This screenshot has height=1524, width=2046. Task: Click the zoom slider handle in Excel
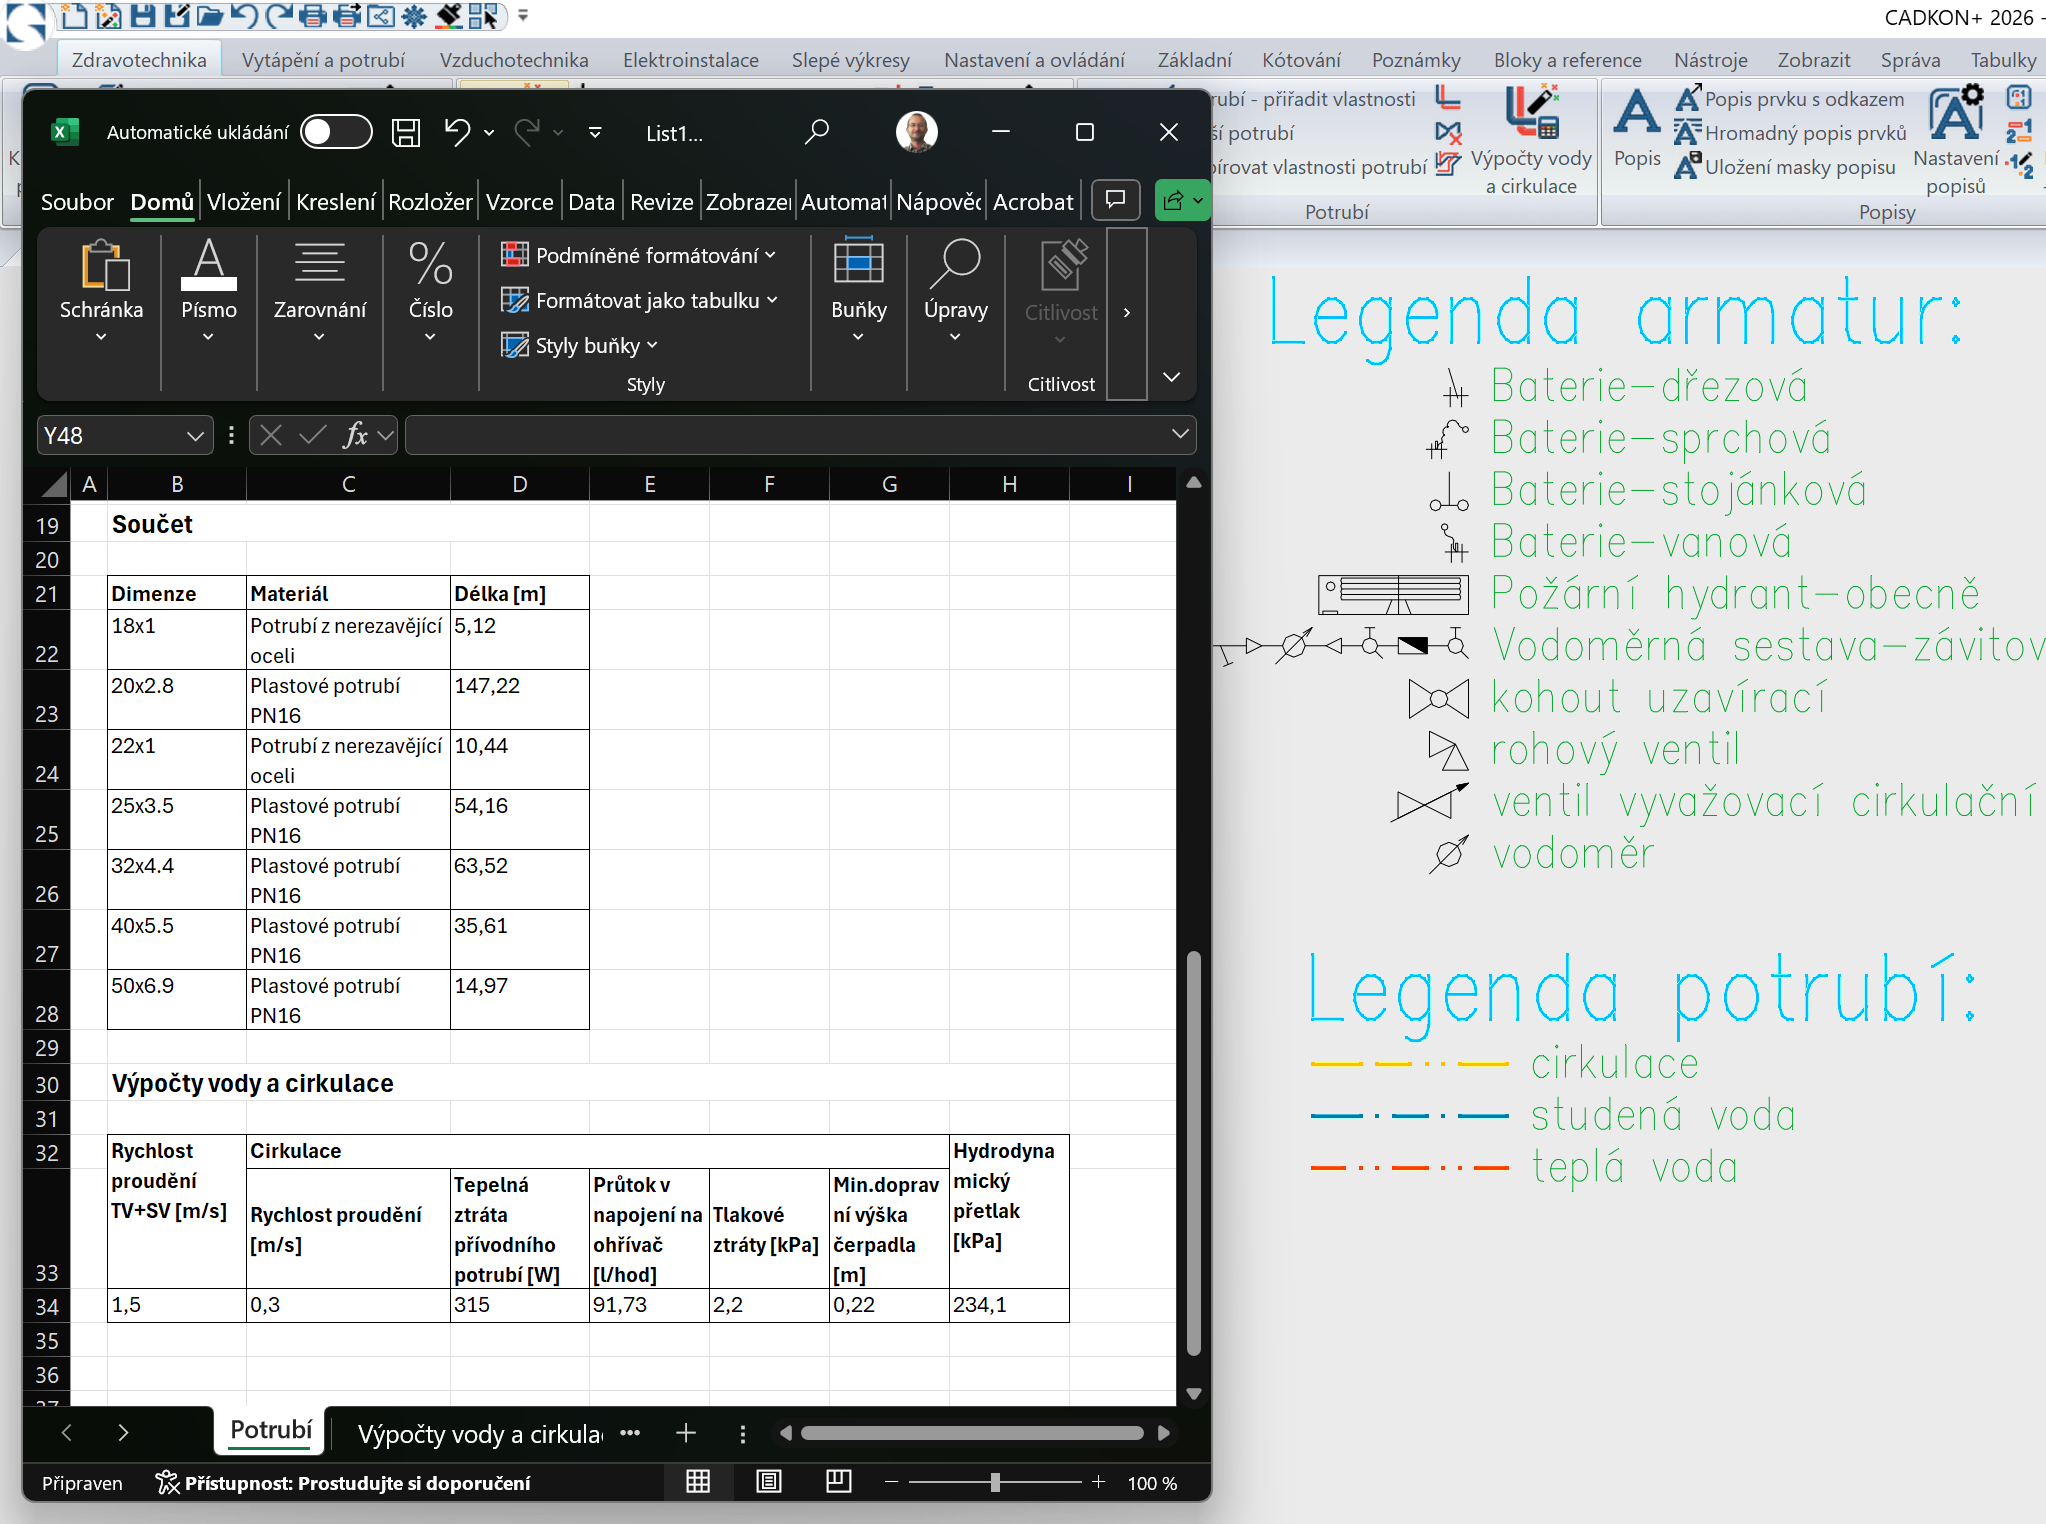[x=995, y=1482]
